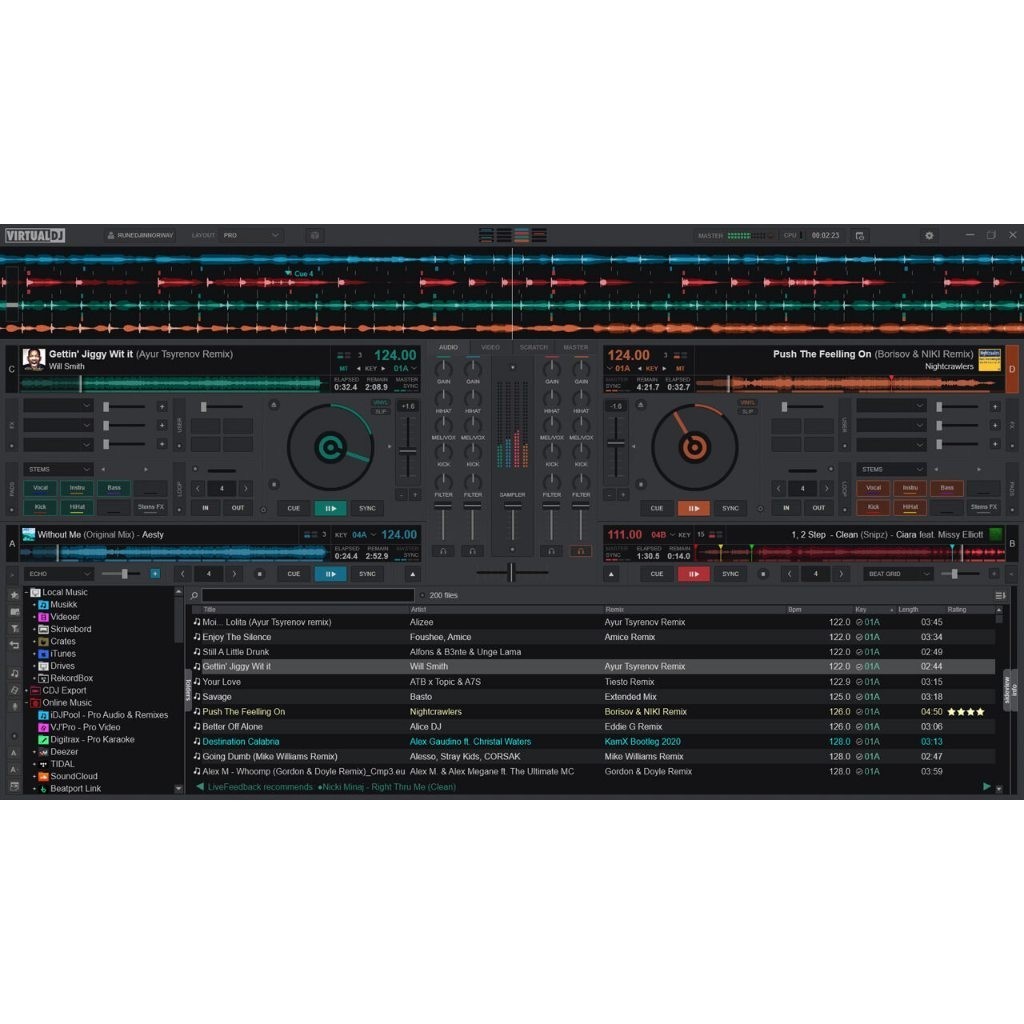Select the SoundCloud source in tree

74,776
